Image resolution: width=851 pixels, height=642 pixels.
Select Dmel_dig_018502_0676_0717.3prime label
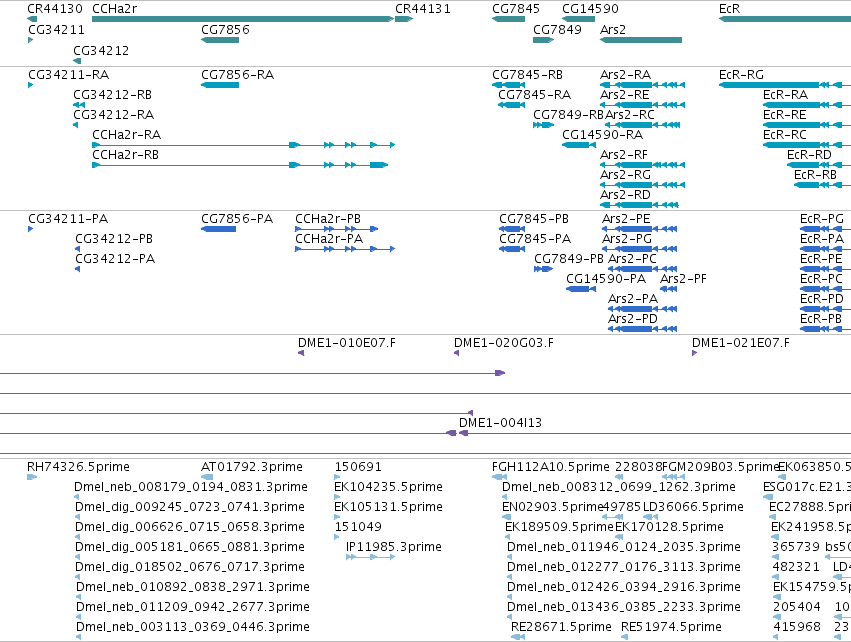coord(190,567)
